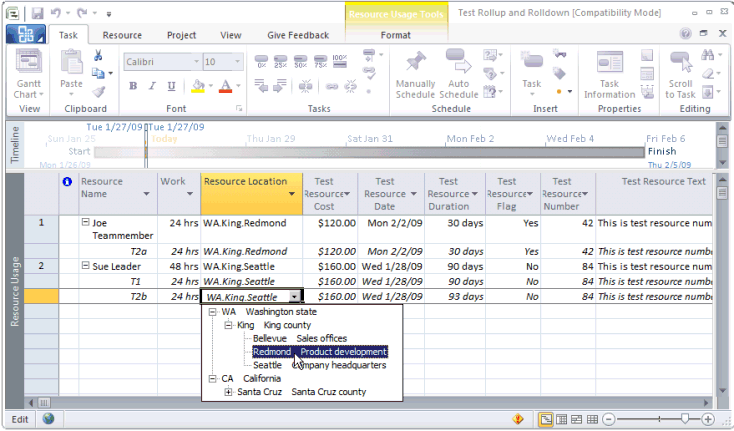
Task: Select the Format Painter brush icon
Action: 98,91
